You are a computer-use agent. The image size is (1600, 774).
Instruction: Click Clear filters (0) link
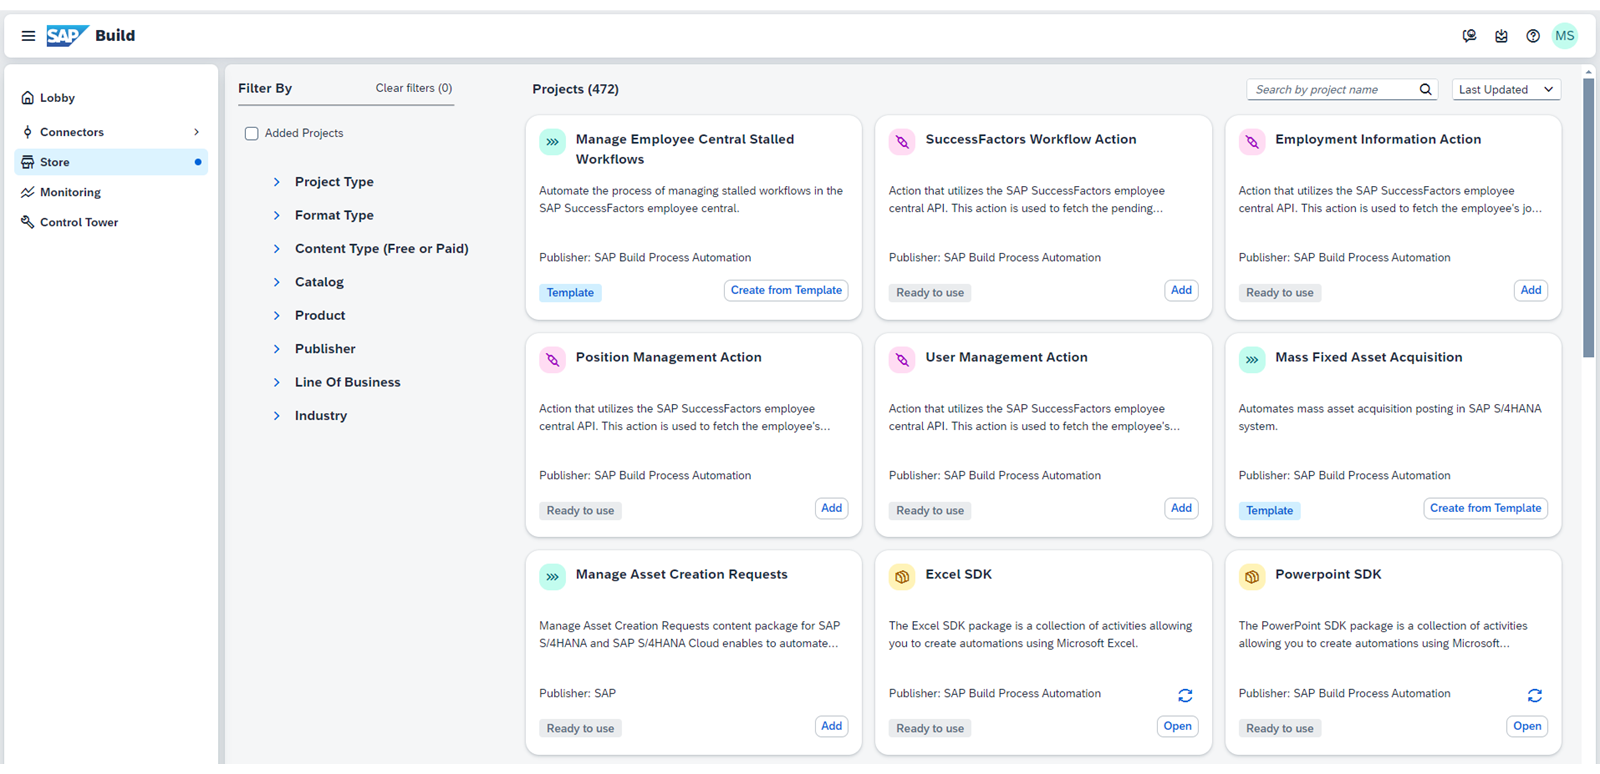click(x=413, y=88)
